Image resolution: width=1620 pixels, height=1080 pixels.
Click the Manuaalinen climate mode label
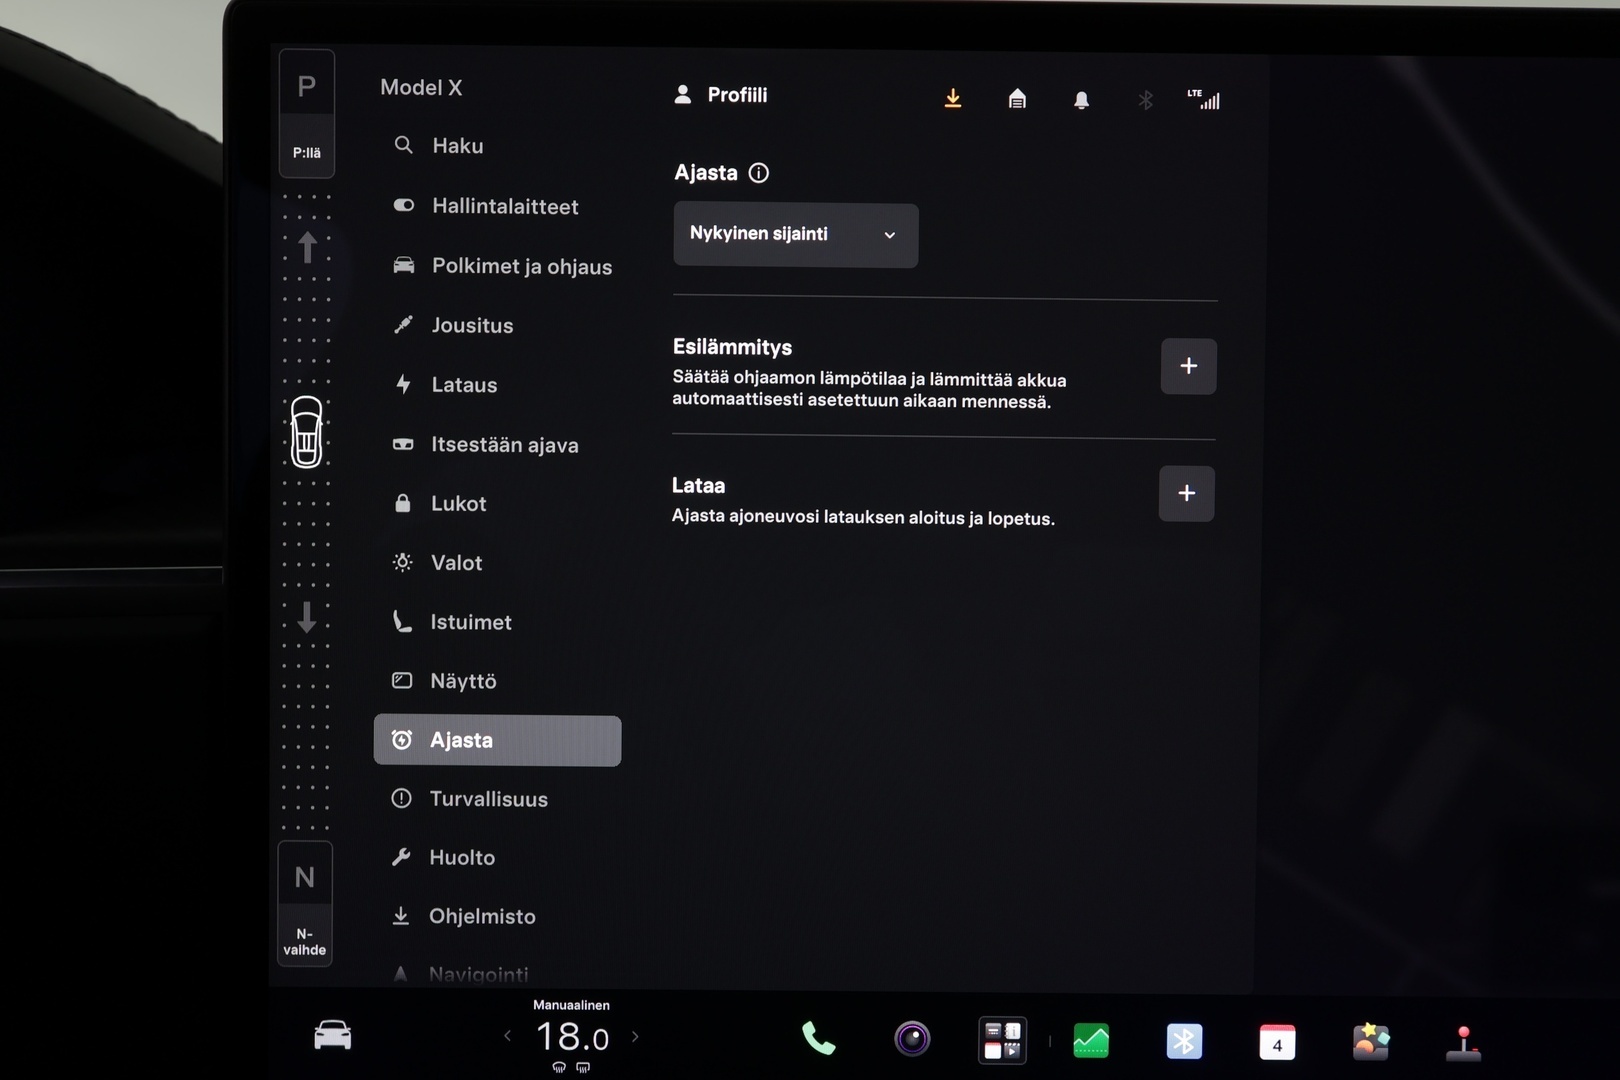click(x=571, y=1005)
